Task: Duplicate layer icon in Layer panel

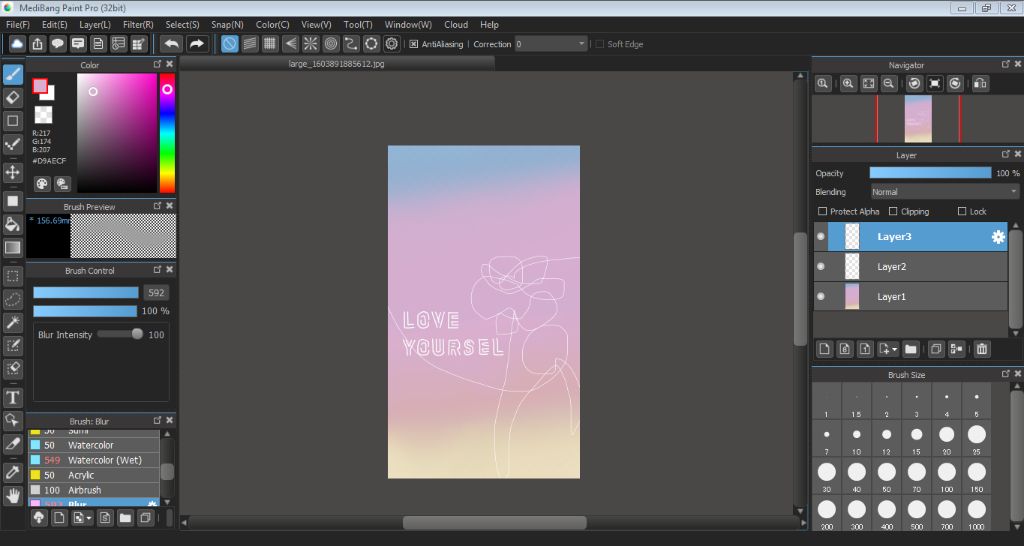Action: (936, 349)
